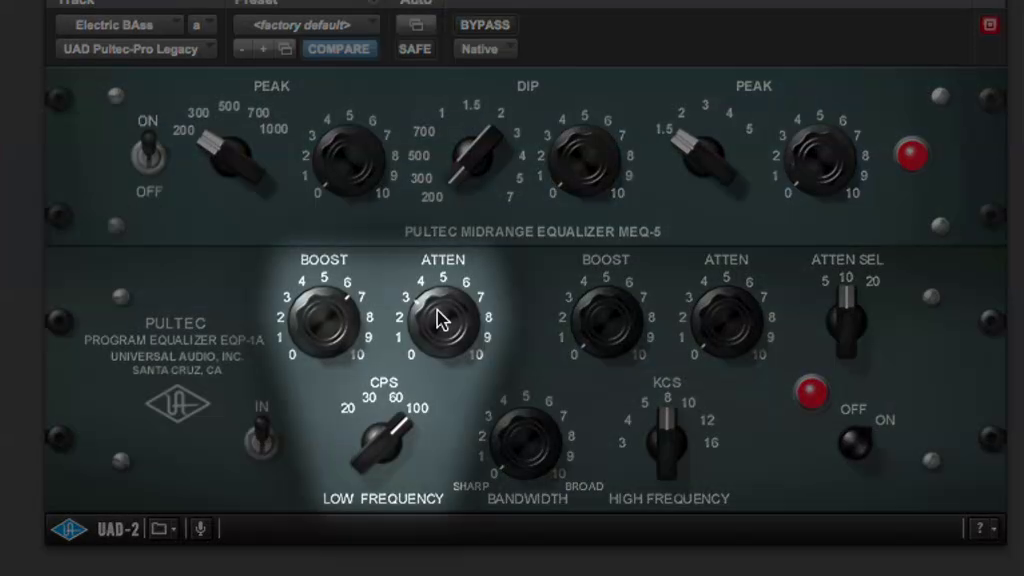Click the low frequency ATTEN knob
The image size is (1024, 576).
443,322
